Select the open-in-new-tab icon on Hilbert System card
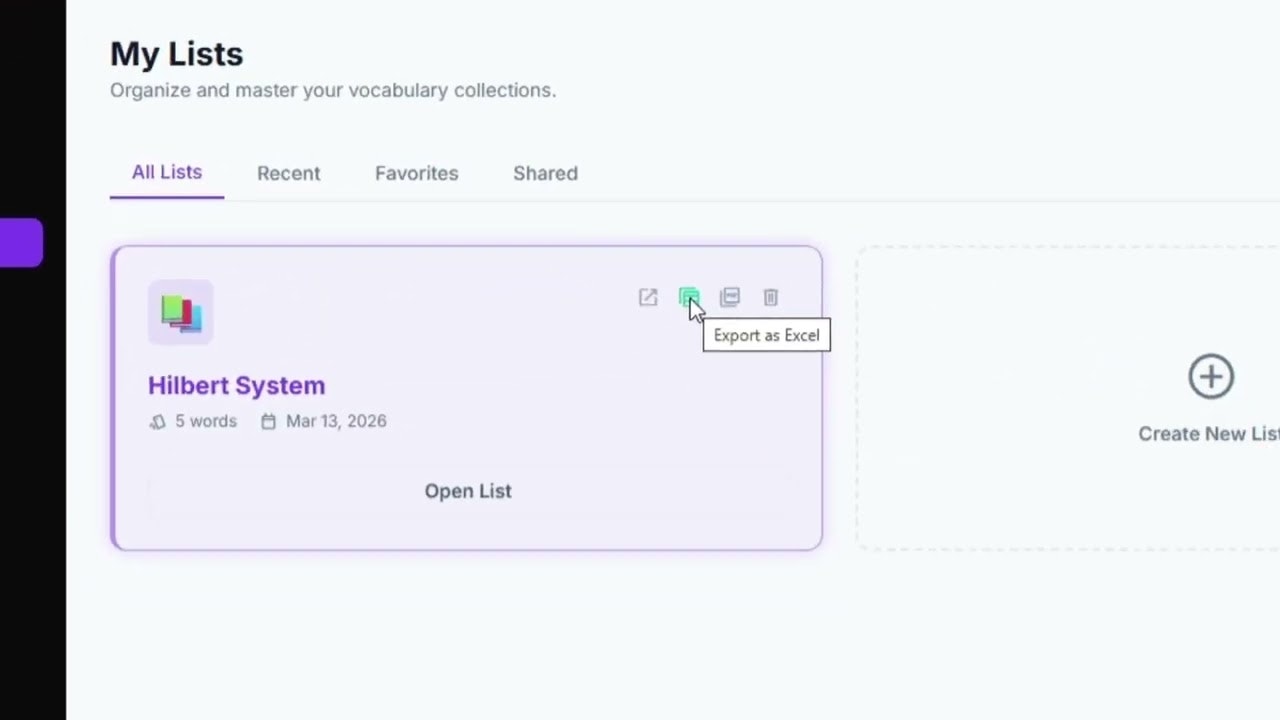The image size is (1280, 720). coord(648,297)
